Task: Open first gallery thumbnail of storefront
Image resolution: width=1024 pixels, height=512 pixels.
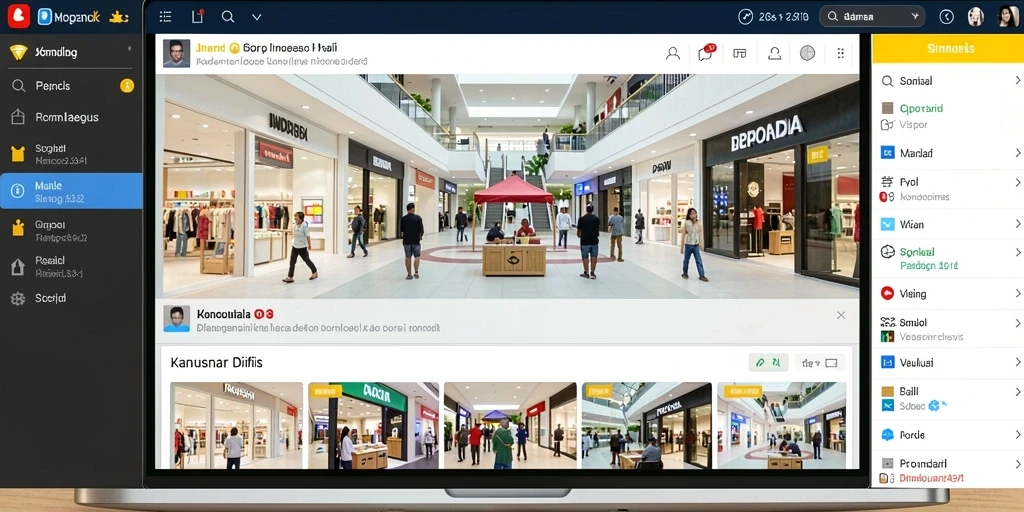Action: click(x=236, y=425)
